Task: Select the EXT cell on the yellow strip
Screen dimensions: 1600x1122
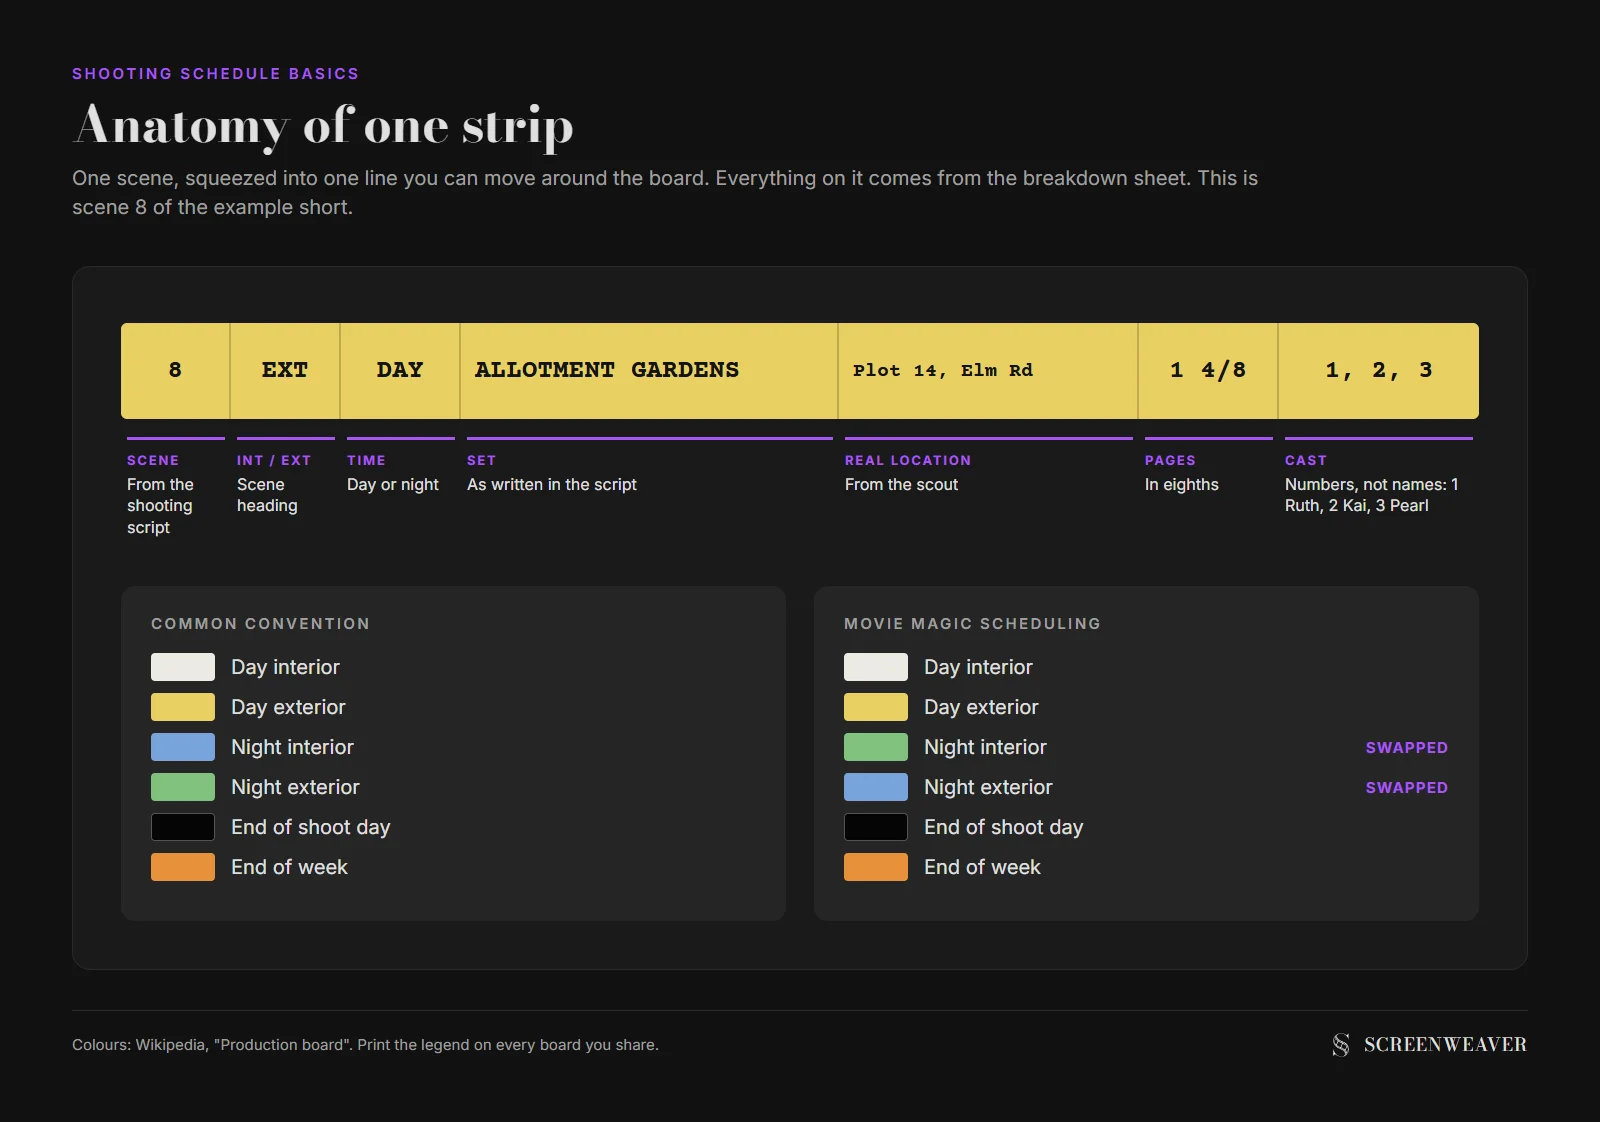Action: point(285,371)
